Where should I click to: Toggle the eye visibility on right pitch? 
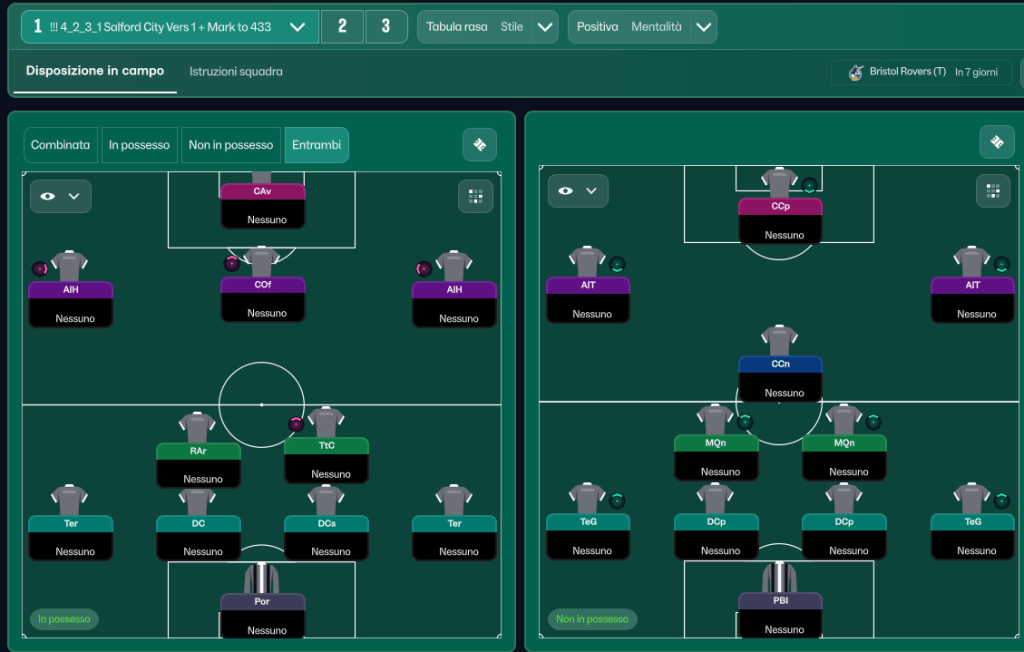click(578, 191)
